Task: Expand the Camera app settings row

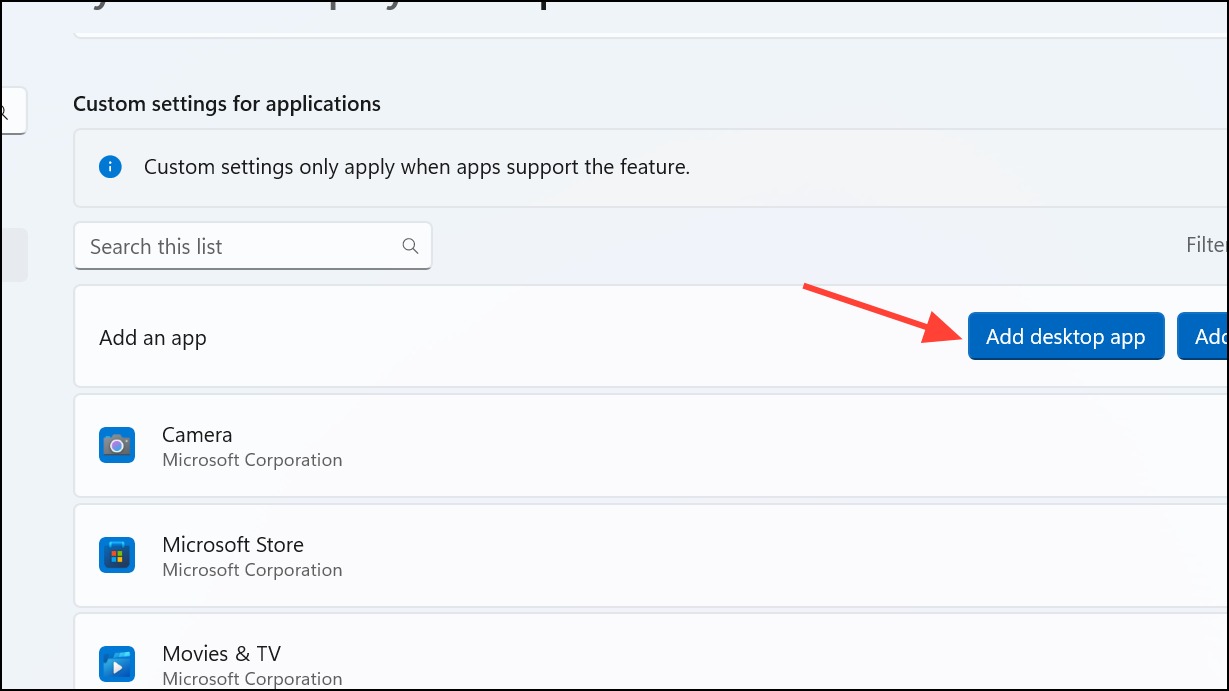Action: click(x=651, y=446)
